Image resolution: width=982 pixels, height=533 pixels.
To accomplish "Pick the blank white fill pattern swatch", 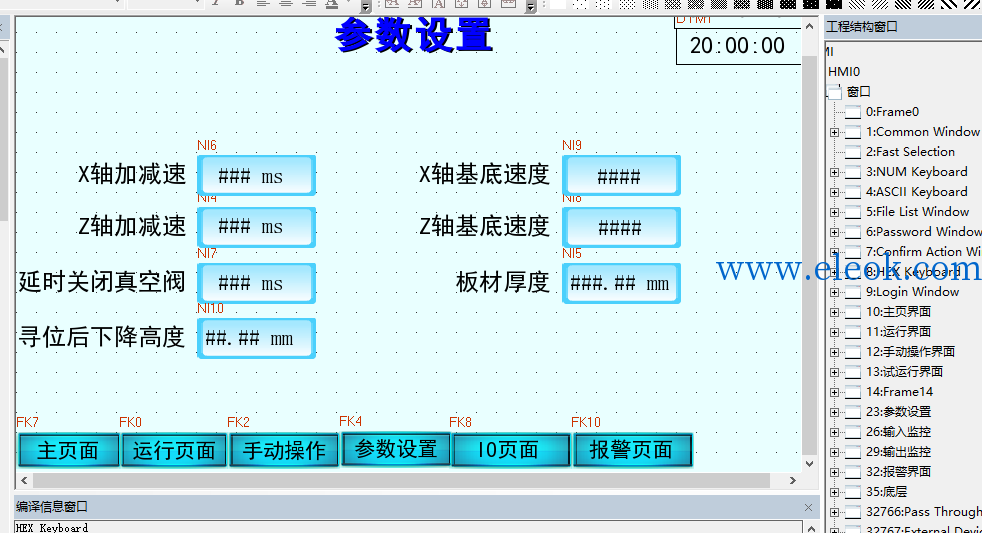I will (557, 4).
